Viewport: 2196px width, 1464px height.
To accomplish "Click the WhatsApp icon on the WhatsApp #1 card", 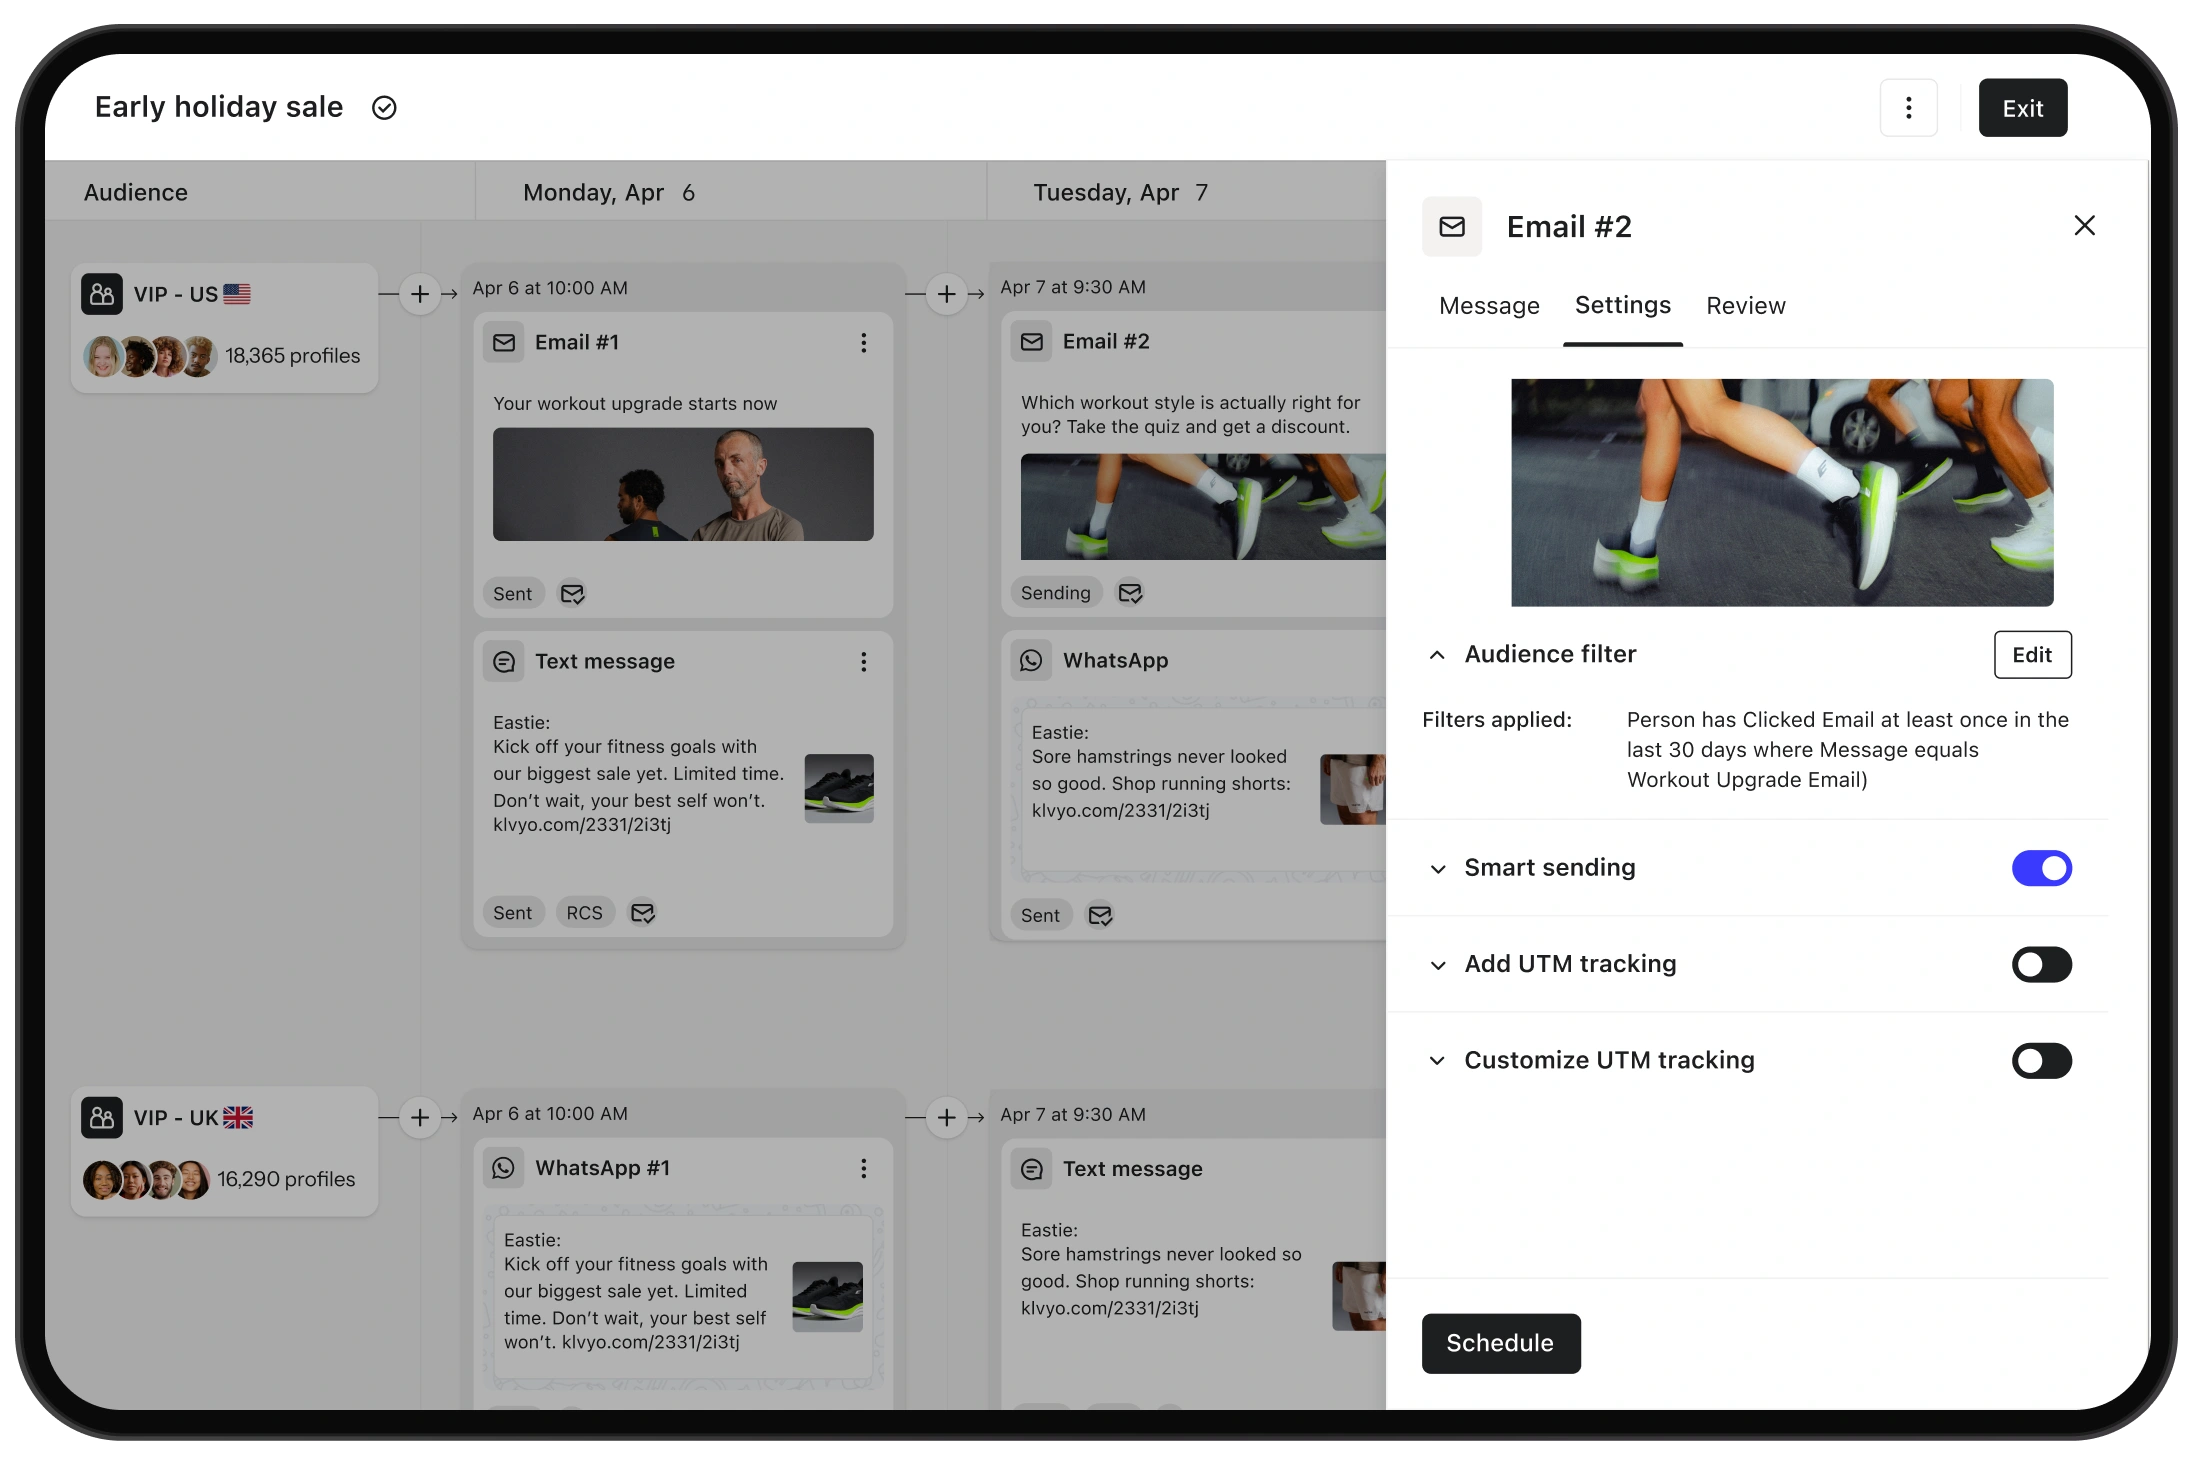I will tap(504, 1168).
